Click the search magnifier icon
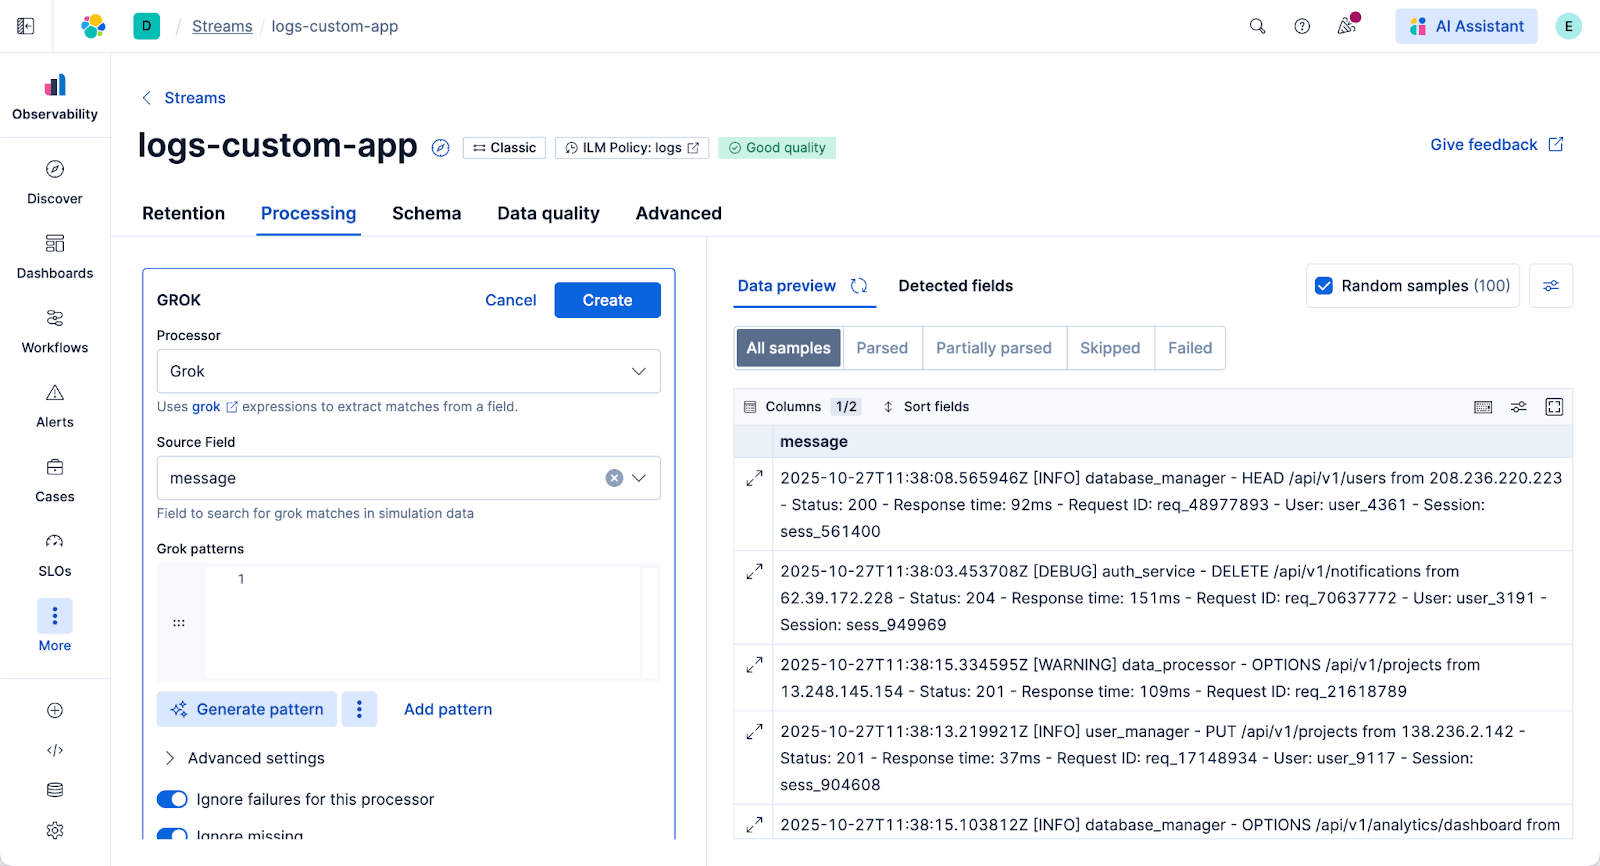 (x=1257, y=27)
